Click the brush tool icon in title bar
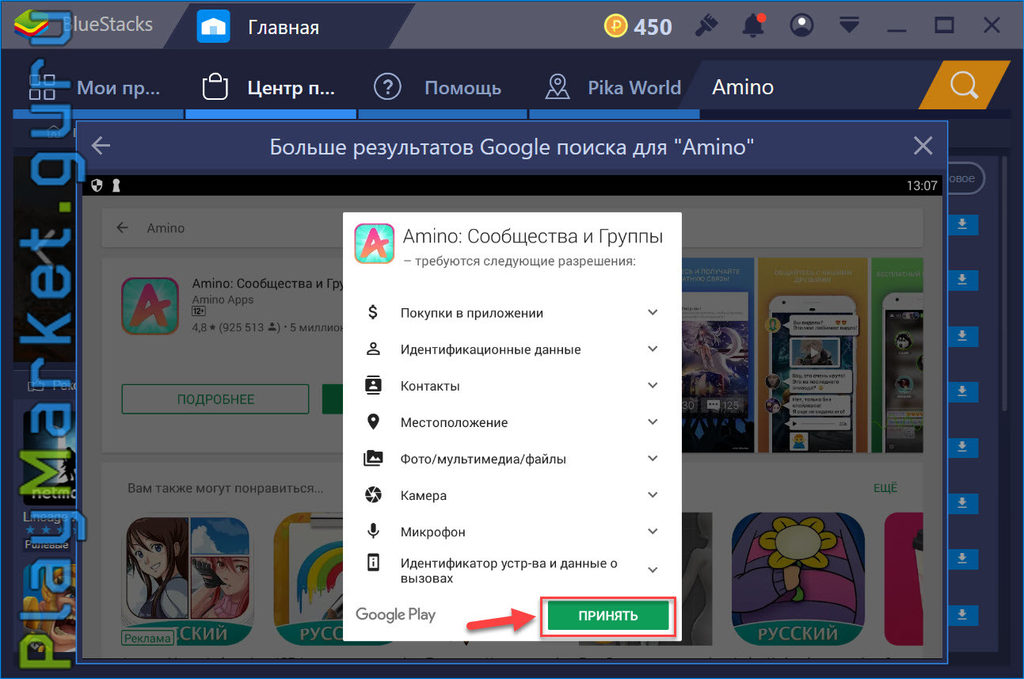 (706, 25)
